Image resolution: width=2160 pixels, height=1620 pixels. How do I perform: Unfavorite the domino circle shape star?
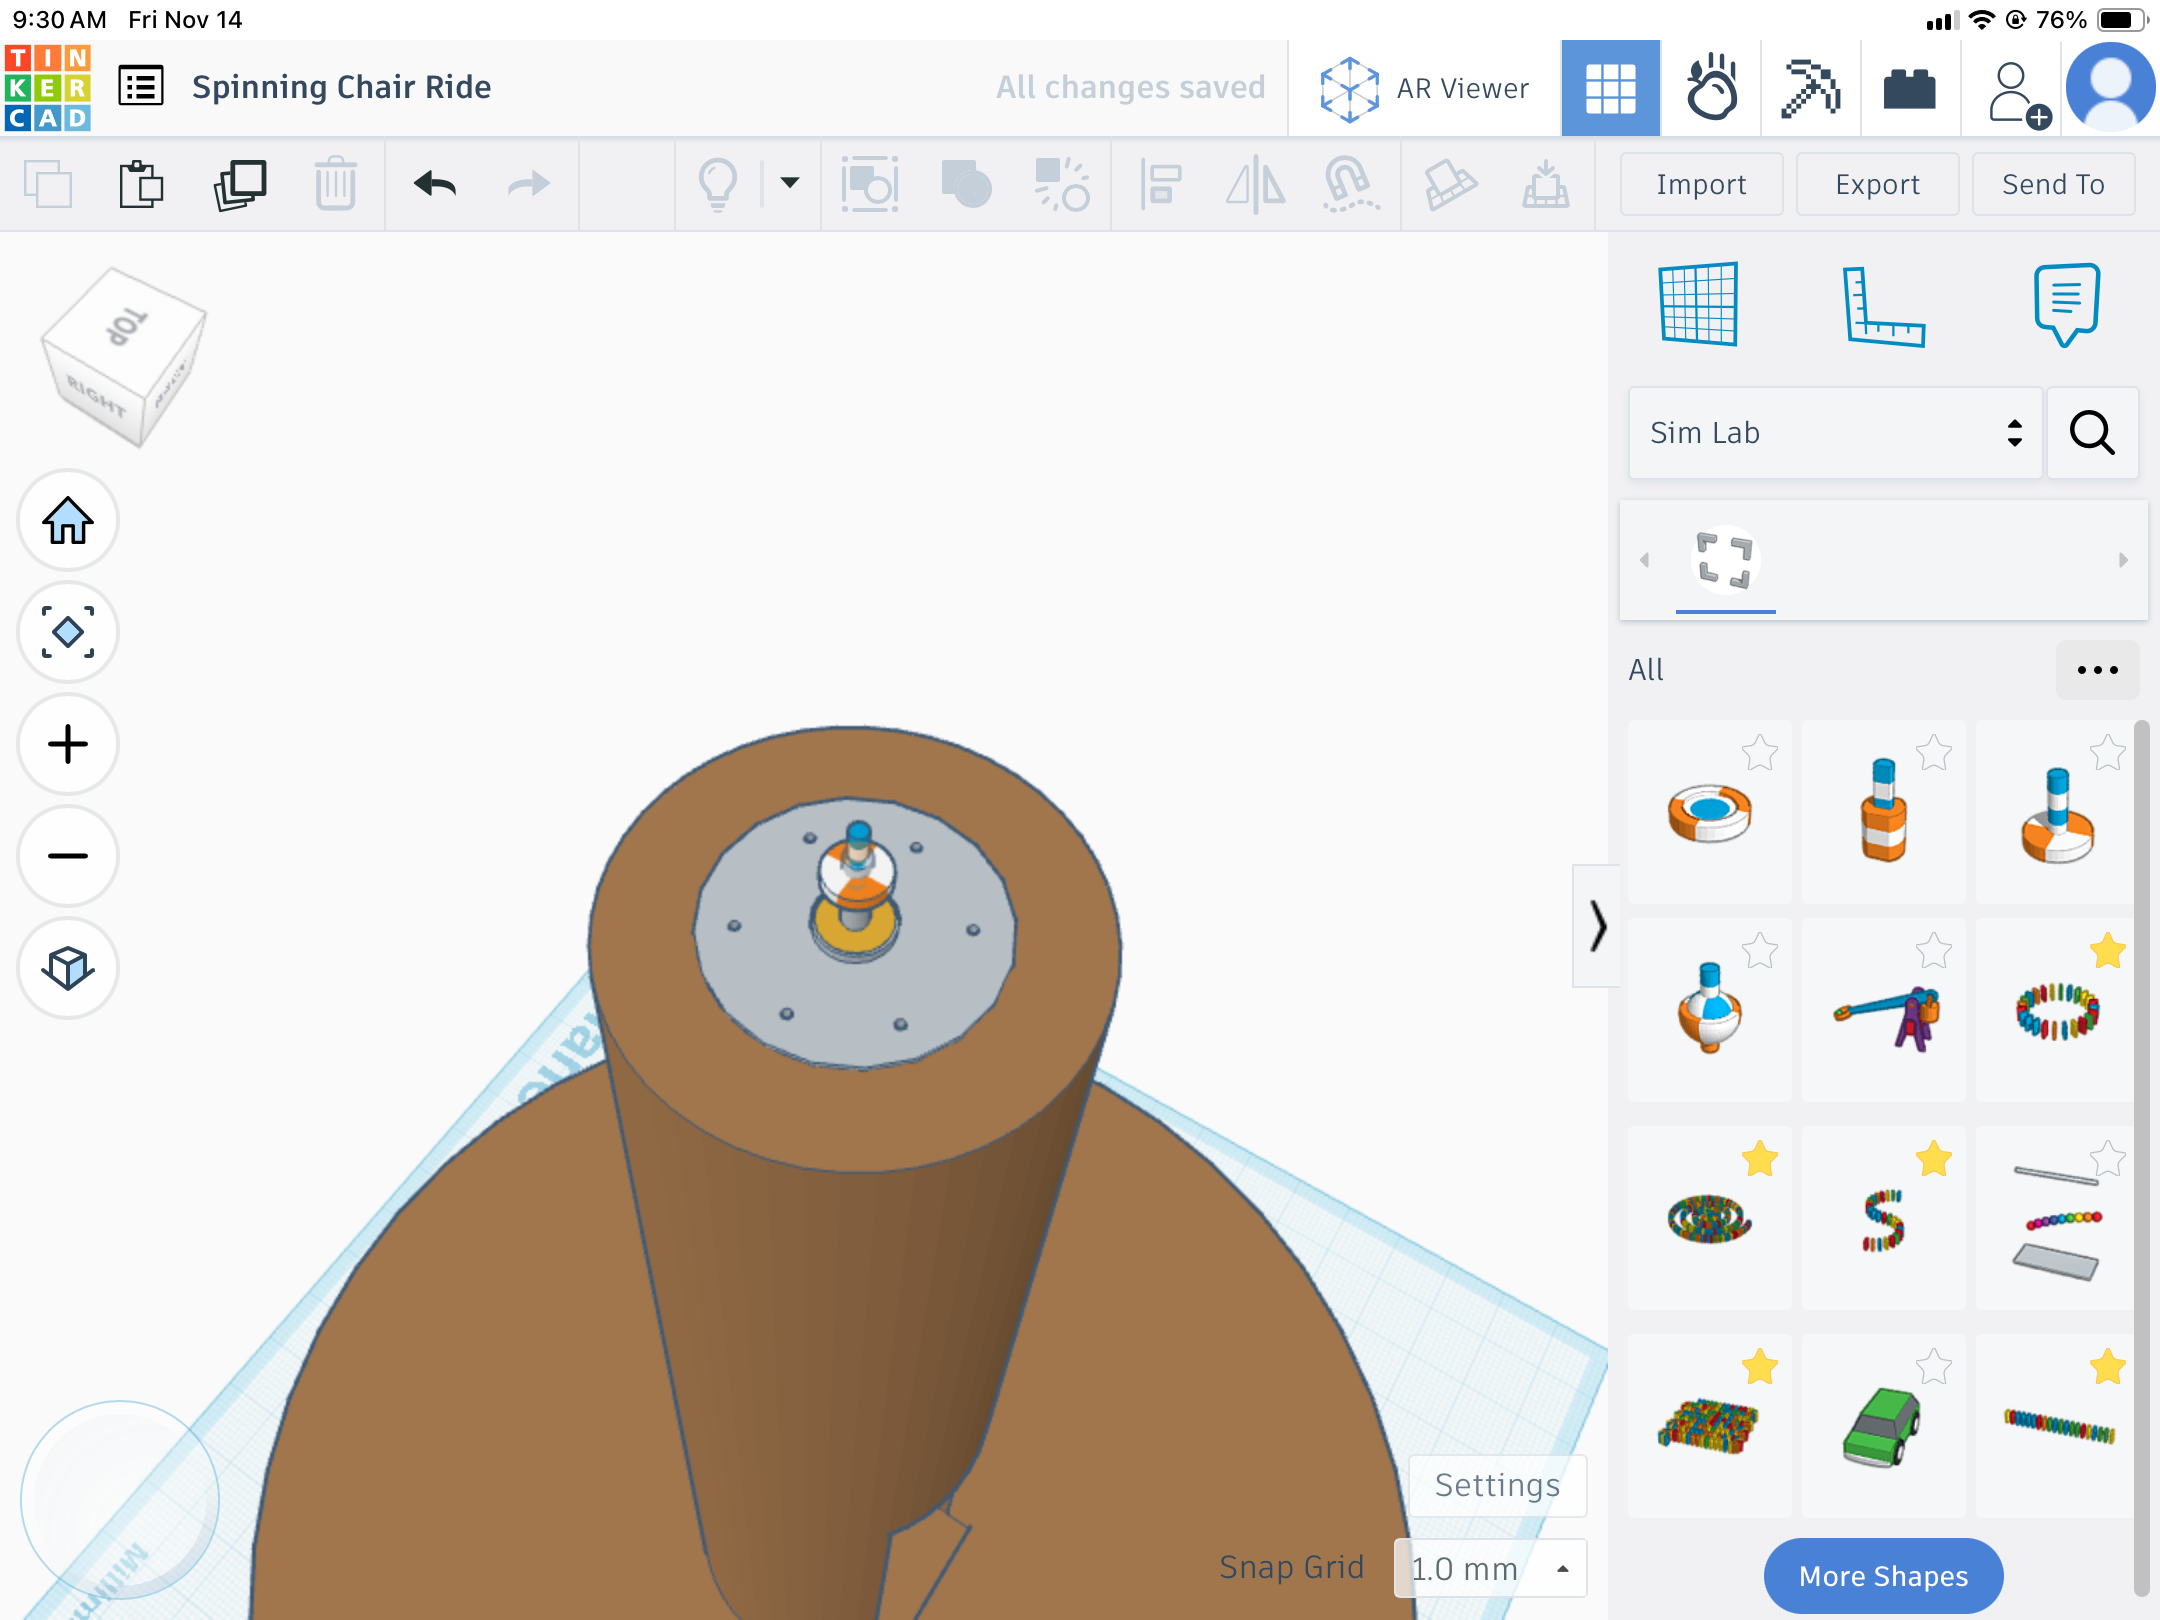(x=2107, y=951)
